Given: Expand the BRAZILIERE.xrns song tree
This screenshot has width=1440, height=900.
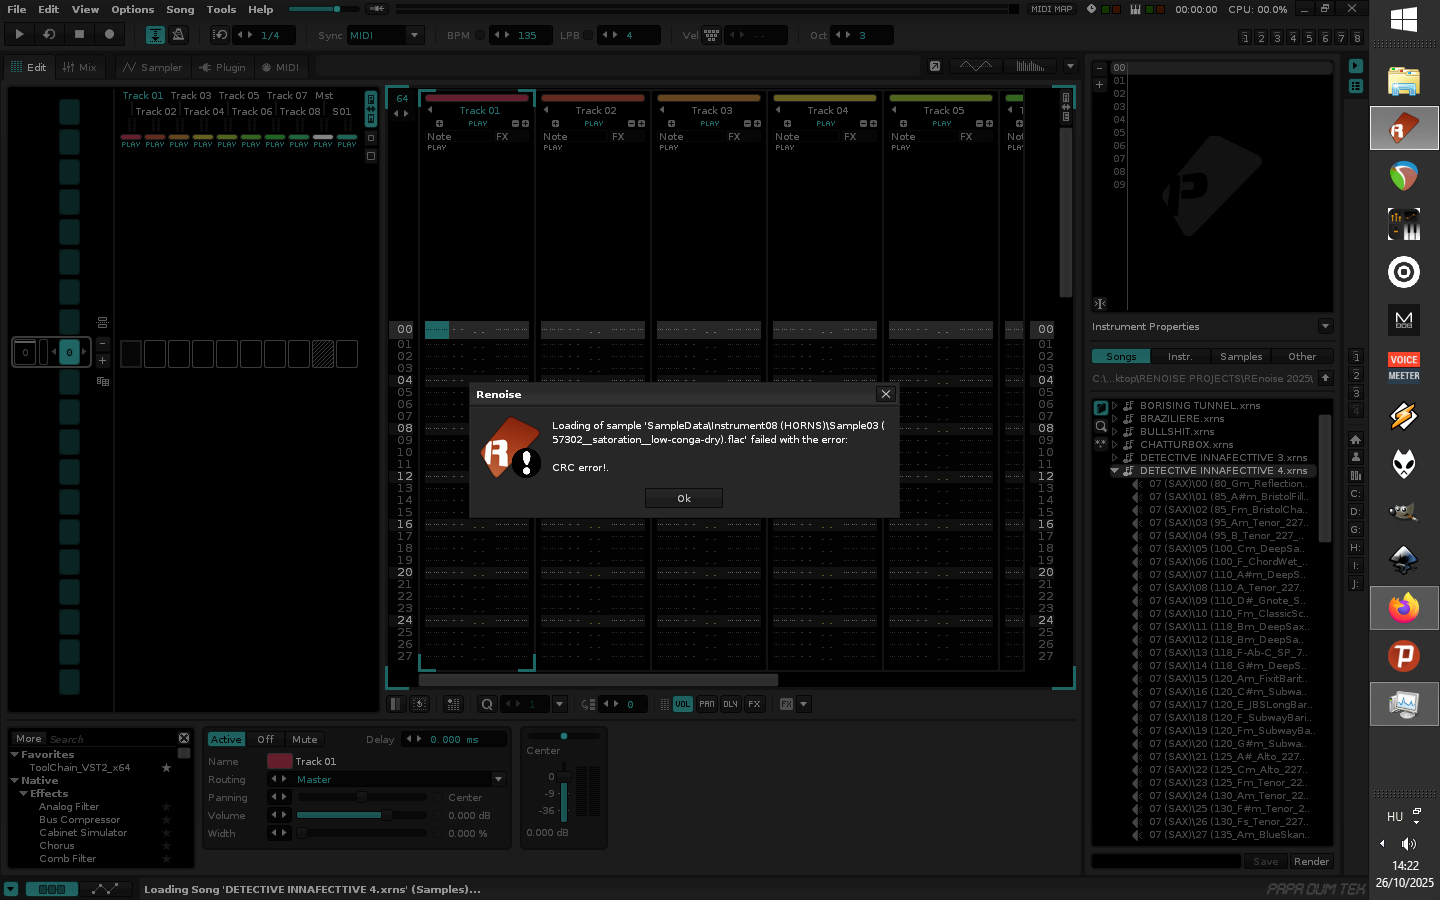Looking at the screenshot, I should pyautogui.click(x=1114, y=419).
